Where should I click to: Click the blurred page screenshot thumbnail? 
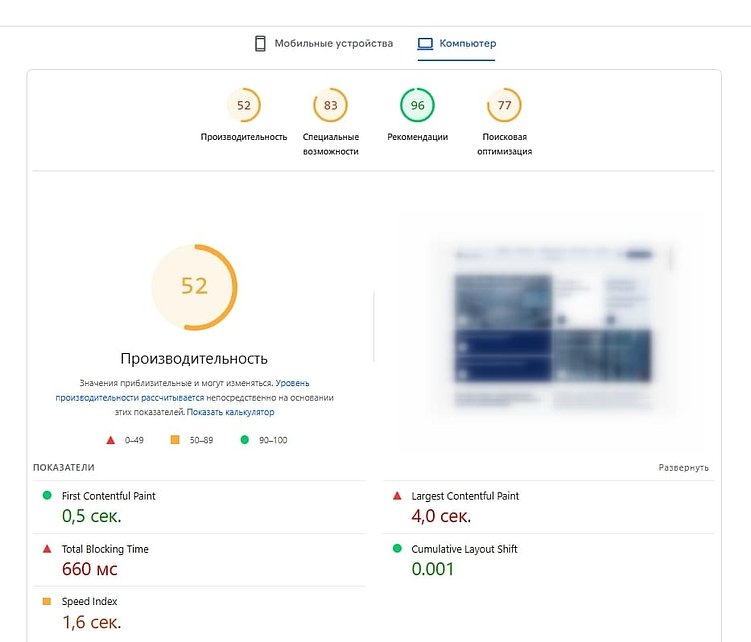[553, 329]
